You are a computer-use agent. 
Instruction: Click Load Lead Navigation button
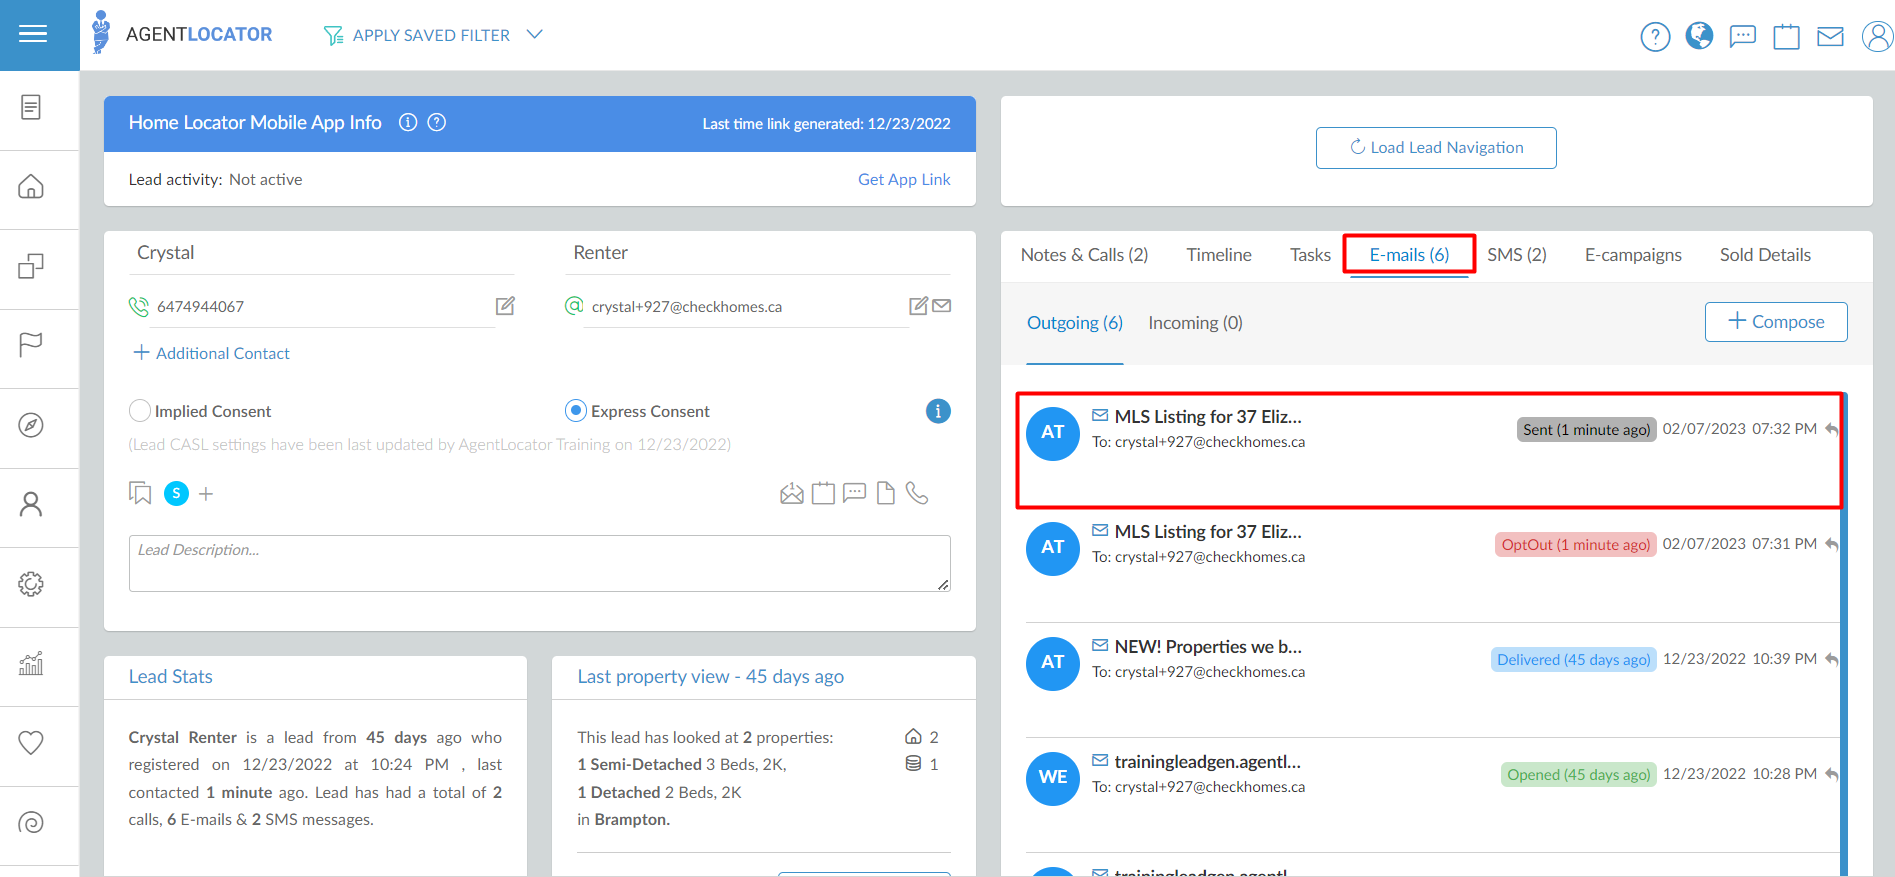1436,148
